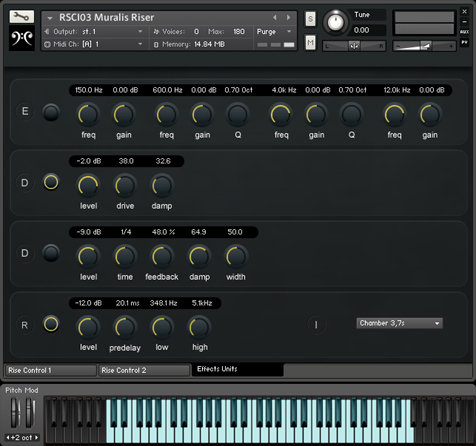The width and height of the screenshot is (476, 446).
Task: Solo the instrument with S button
Action: point(310,19)
